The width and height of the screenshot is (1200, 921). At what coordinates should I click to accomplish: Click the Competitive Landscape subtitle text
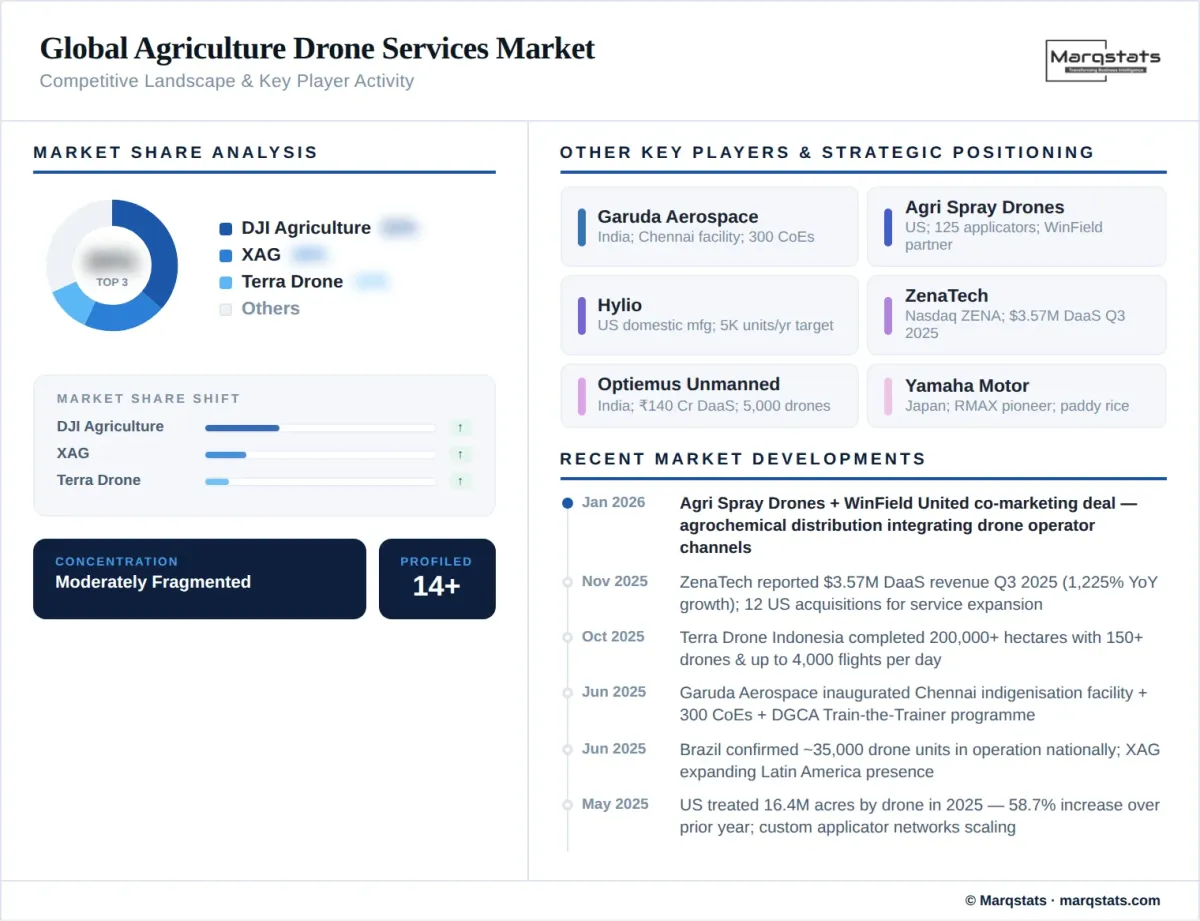click(x=227, y=81)
